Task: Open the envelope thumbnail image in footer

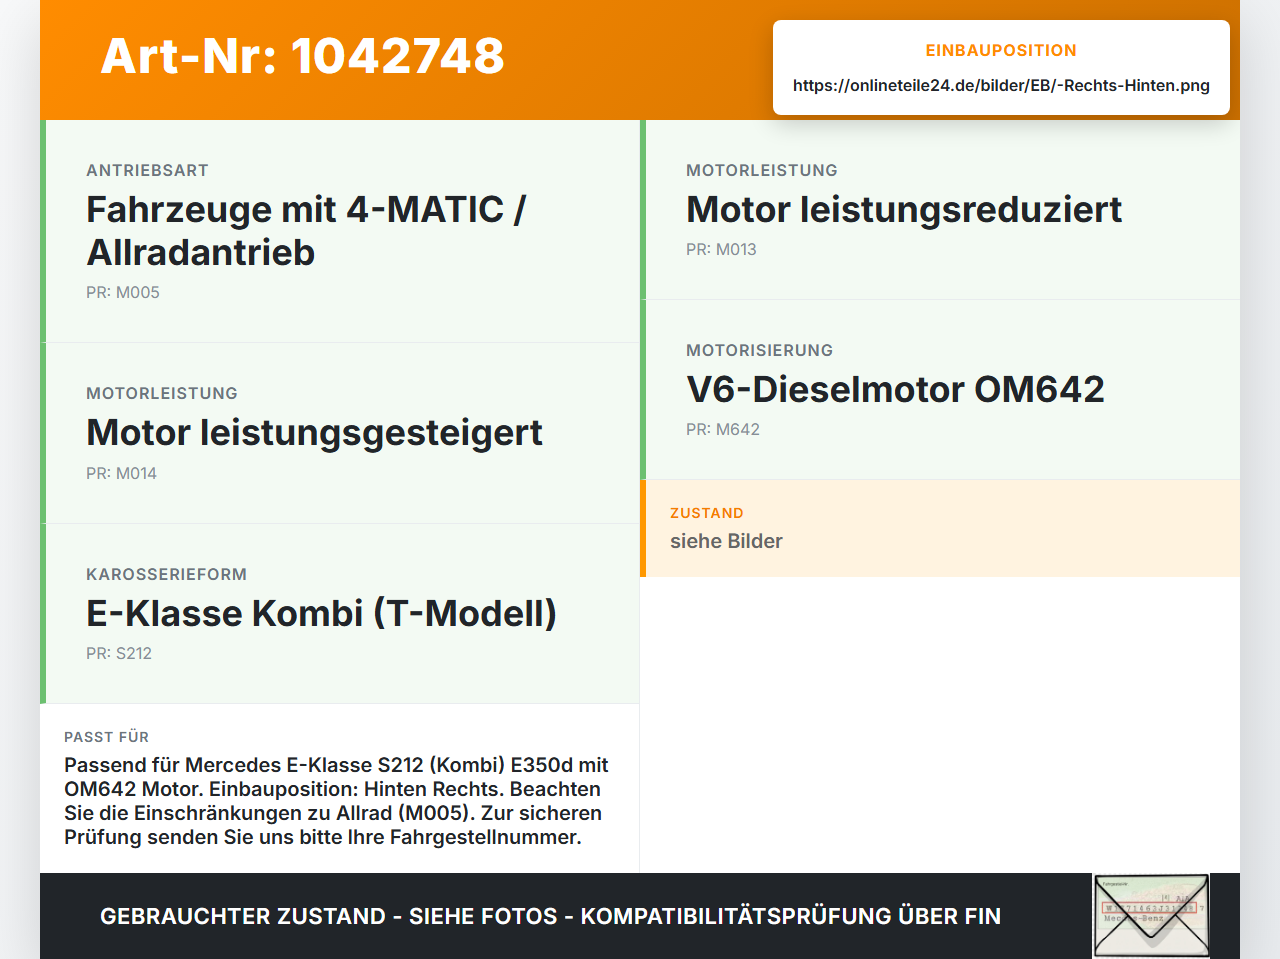Action: pyautogui.click(x=1151, y=916)
